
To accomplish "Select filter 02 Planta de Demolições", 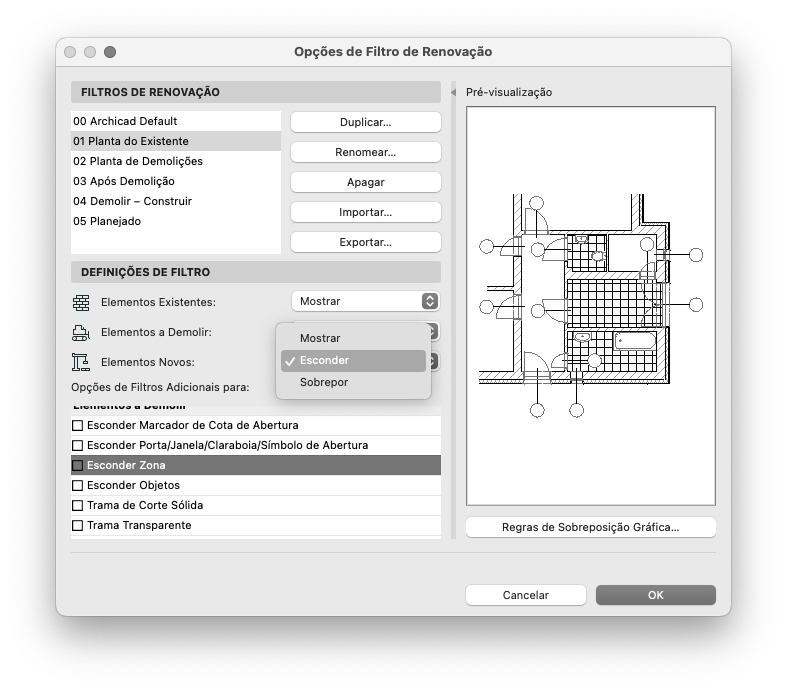I will click(x=176, y=161).
